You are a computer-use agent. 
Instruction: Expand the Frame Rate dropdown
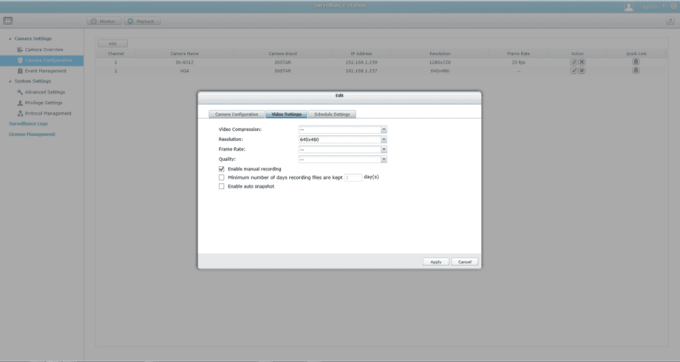[x=342, y=150]
